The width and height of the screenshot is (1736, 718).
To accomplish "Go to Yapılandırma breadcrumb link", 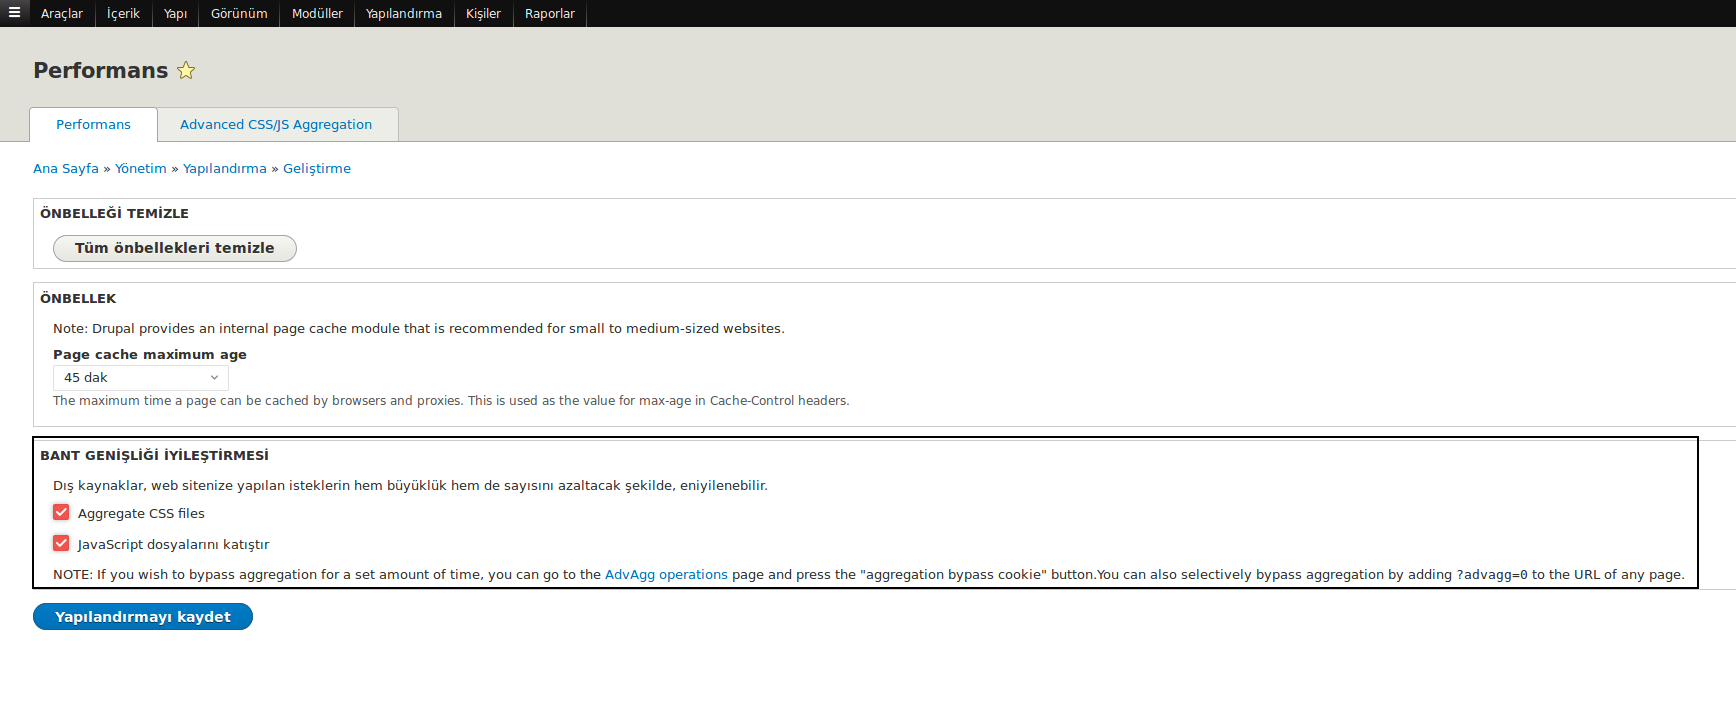I will 225,168.
